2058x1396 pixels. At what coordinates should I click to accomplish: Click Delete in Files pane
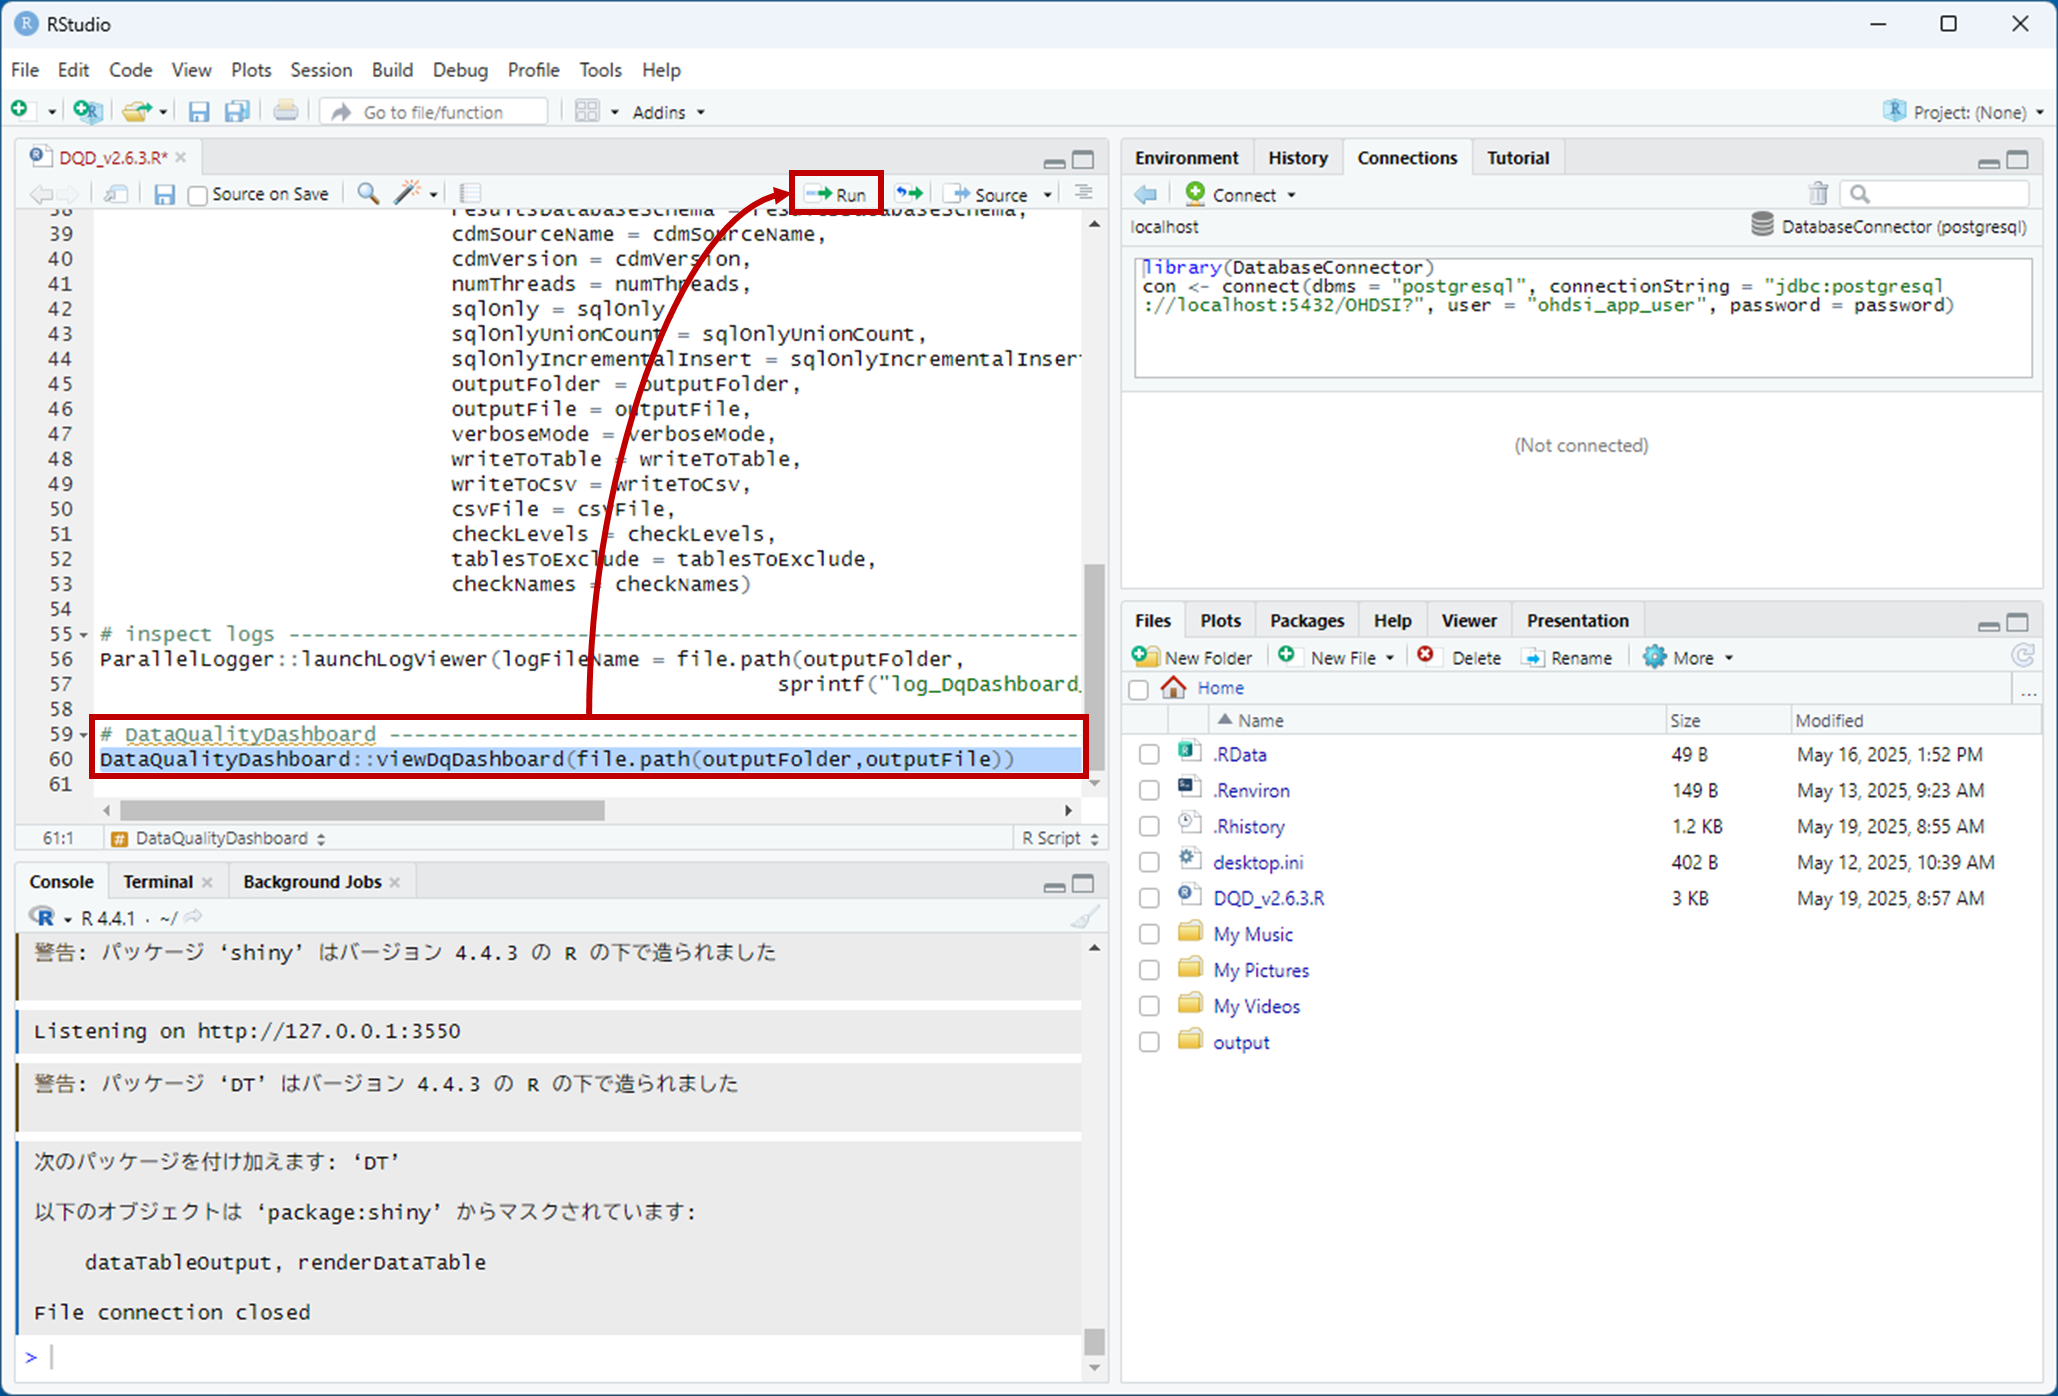[x=1459, y=657]
